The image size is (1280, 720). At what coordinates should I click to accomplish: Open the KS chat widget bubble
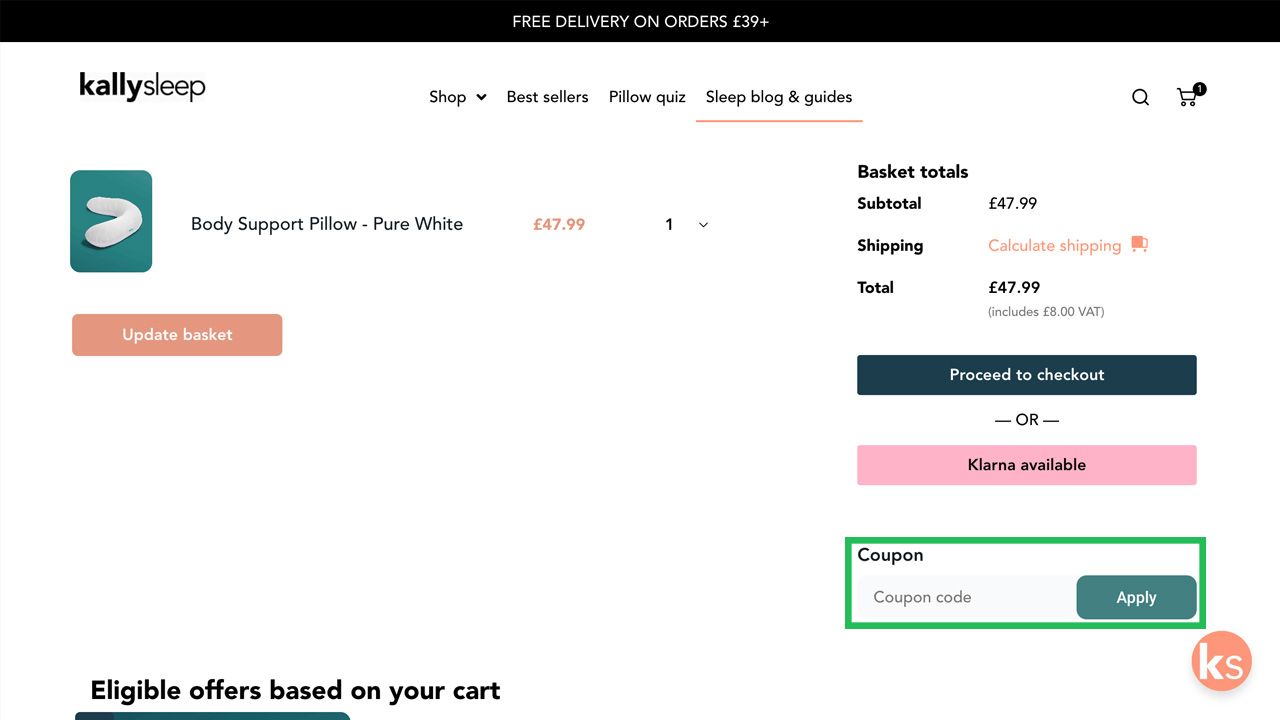point(1222,662)
